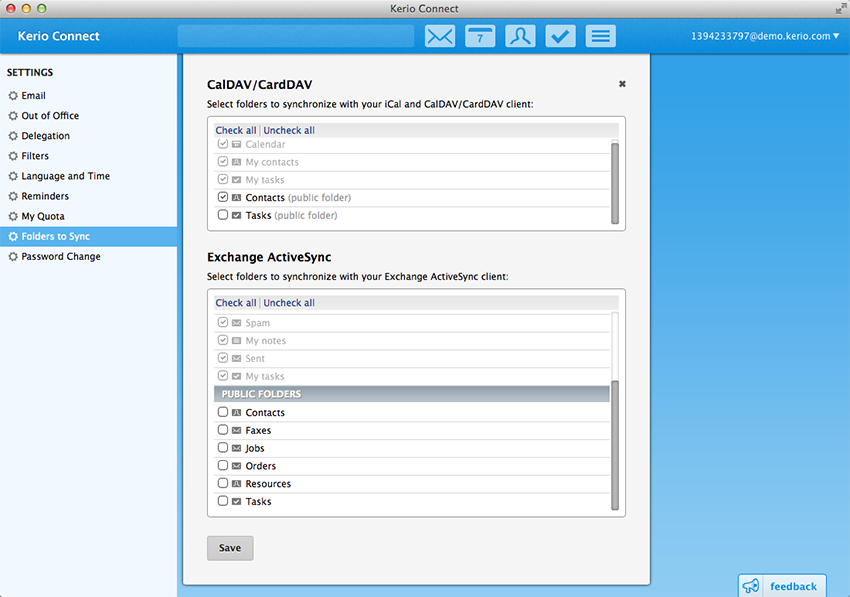Click the gear icon beside Email
Viewport: 850px width, 597px height.
coord(13,95)
